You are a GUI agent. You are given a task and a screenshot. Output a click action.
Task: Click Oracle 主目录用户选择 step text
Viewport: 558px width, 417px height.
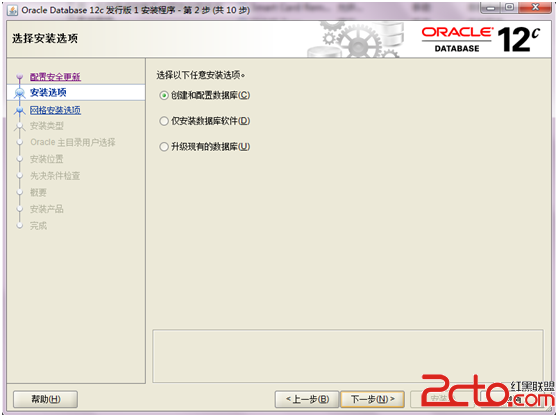click(73, 142)
